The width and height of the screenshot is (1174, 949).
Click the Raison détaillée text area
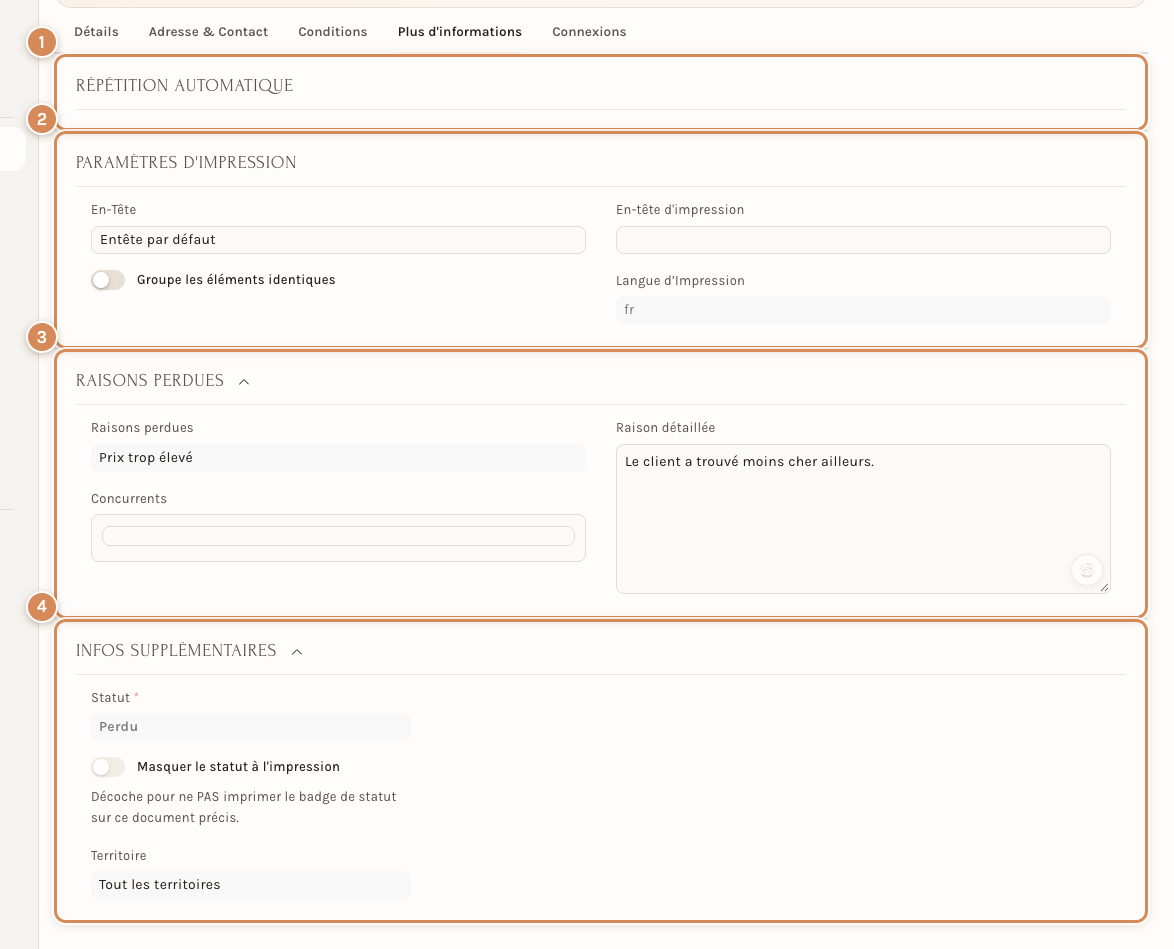tap(863, 519)
